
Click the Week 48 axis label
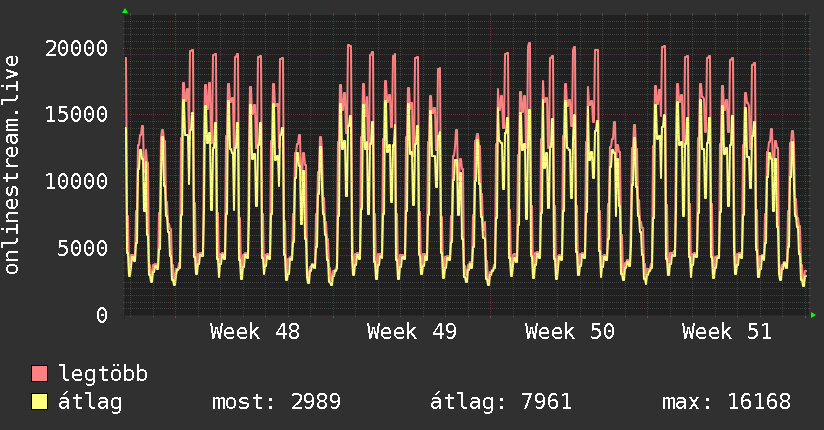click(255, 332)
